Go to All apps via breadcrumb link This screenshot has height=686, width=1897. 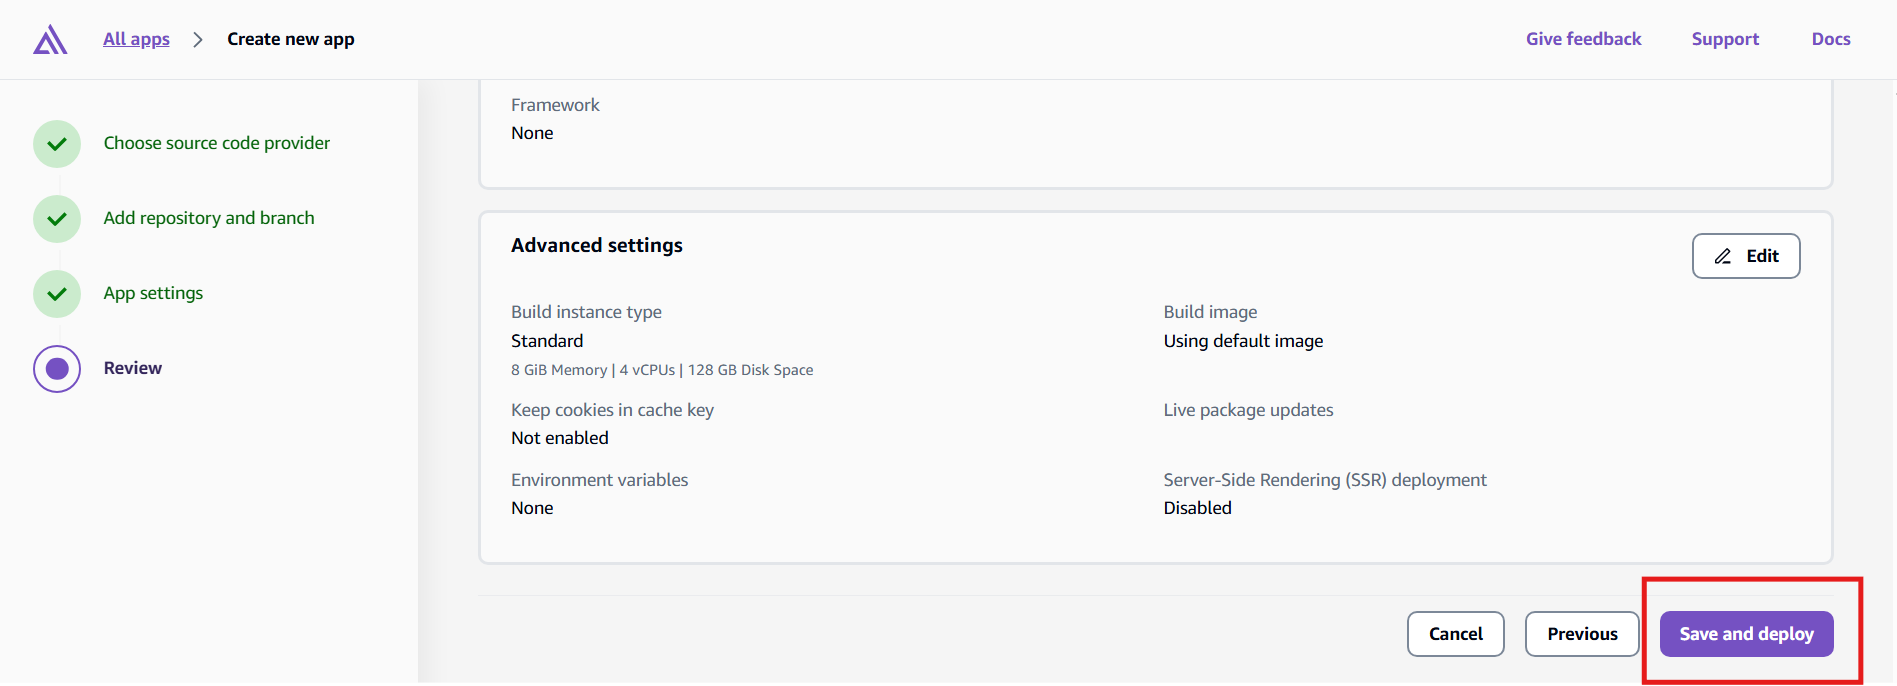(x=136, y=39)
